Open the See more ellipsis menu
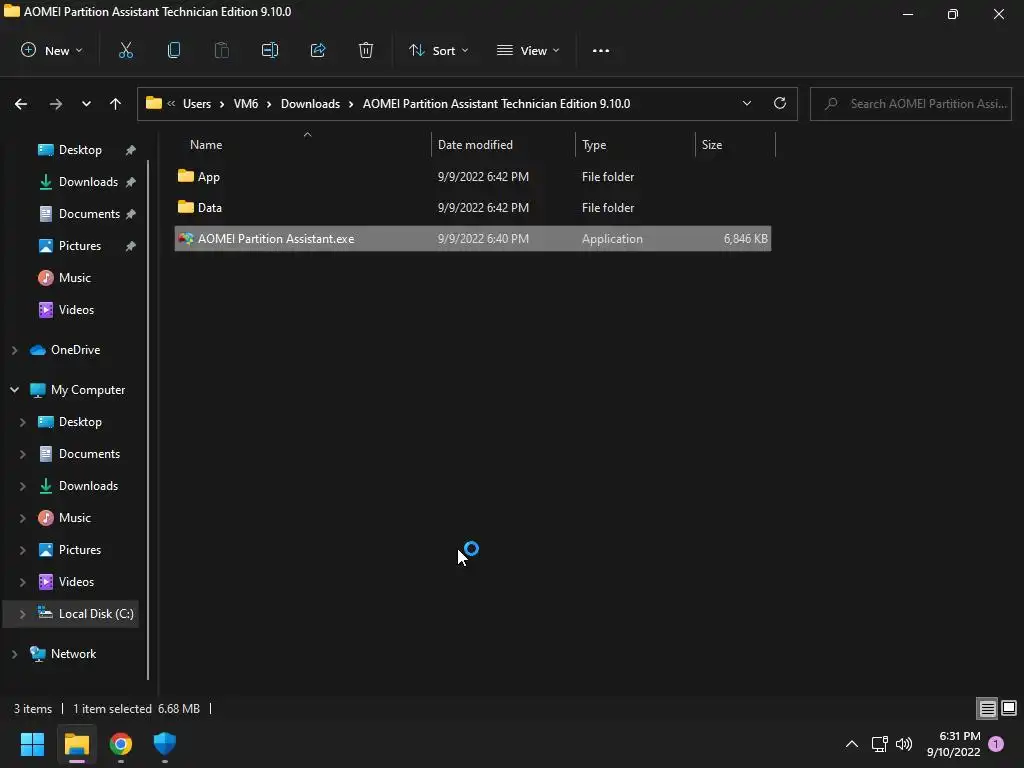The height and width of the screenshot is (768, 1024). click(601, 50)
